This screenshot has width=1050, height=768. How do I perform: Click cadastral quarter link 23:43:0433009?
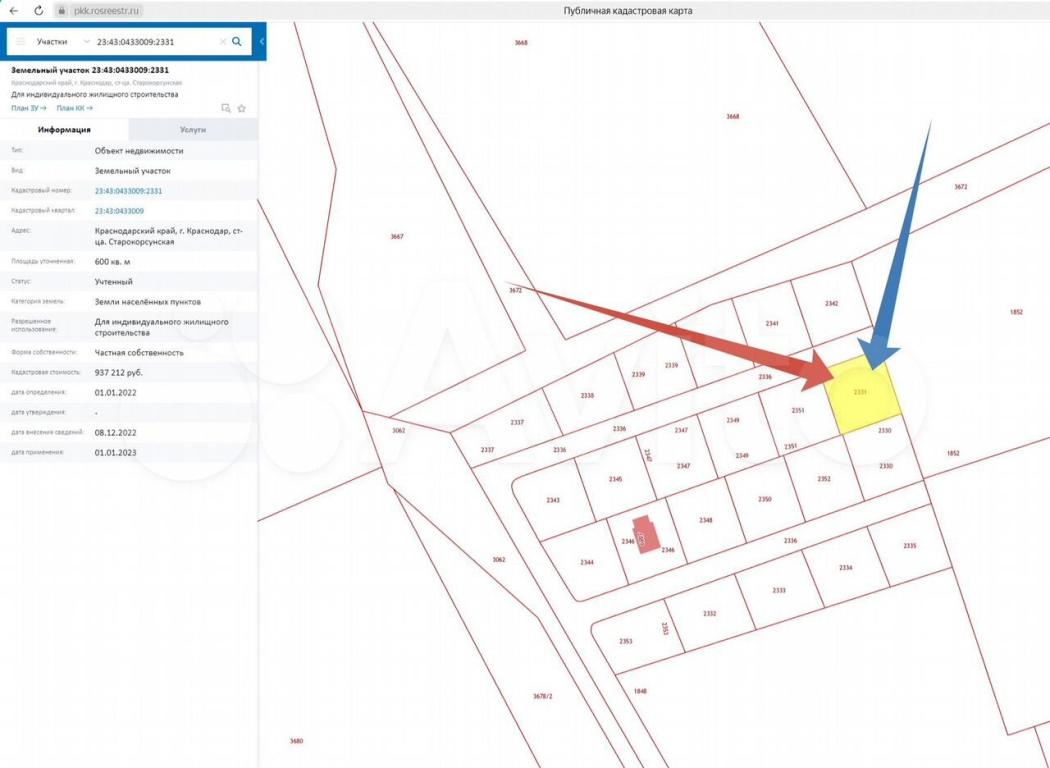coord(119,211)
